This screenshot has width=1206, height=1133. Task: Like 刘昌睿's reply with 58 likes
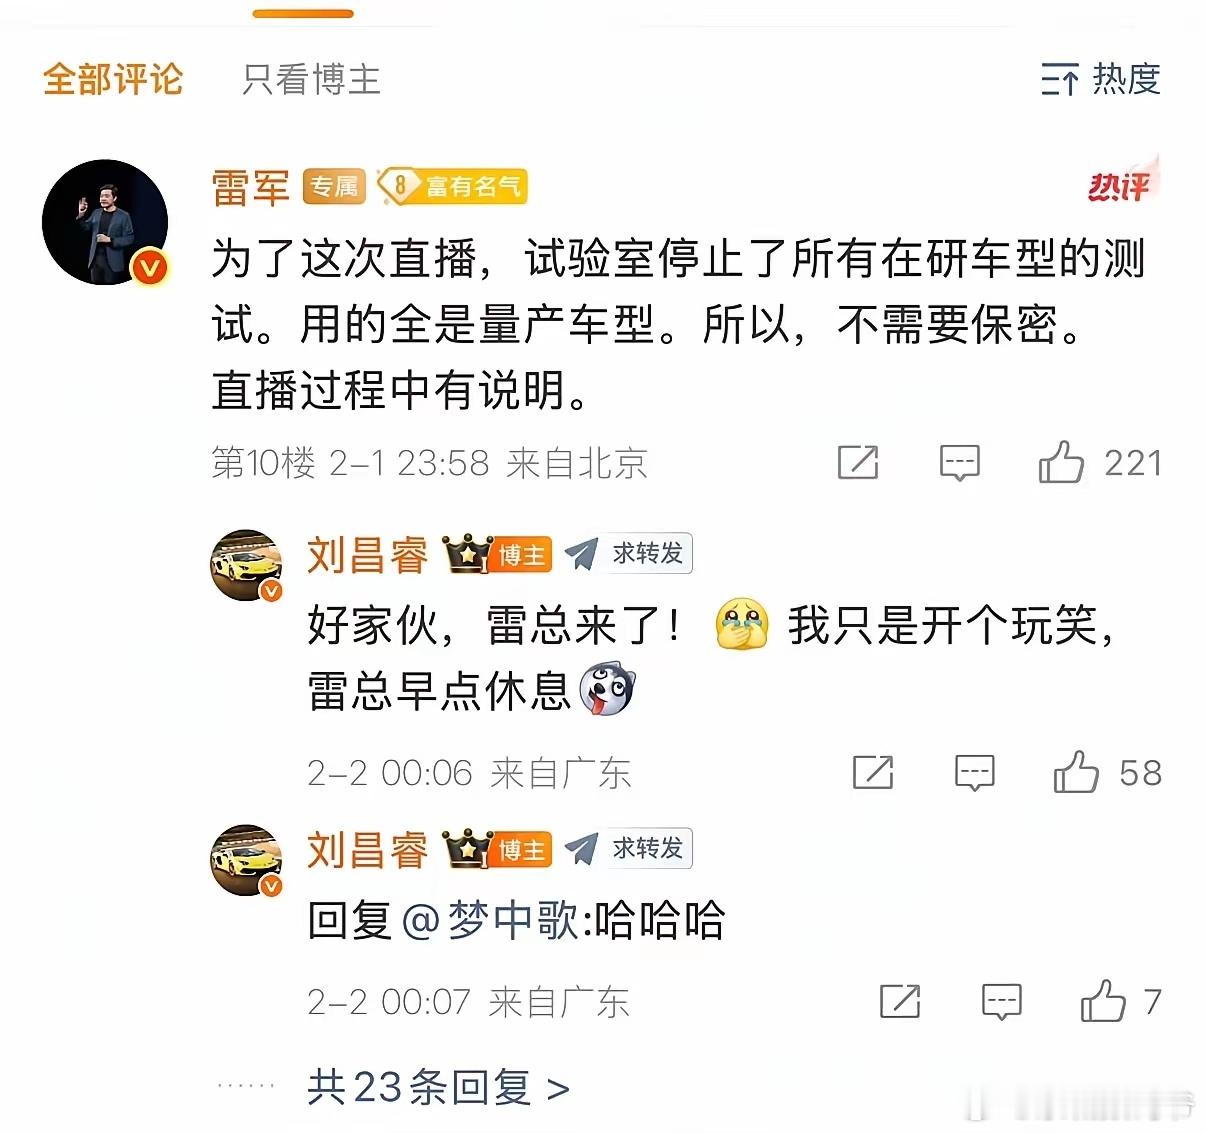1107,772
